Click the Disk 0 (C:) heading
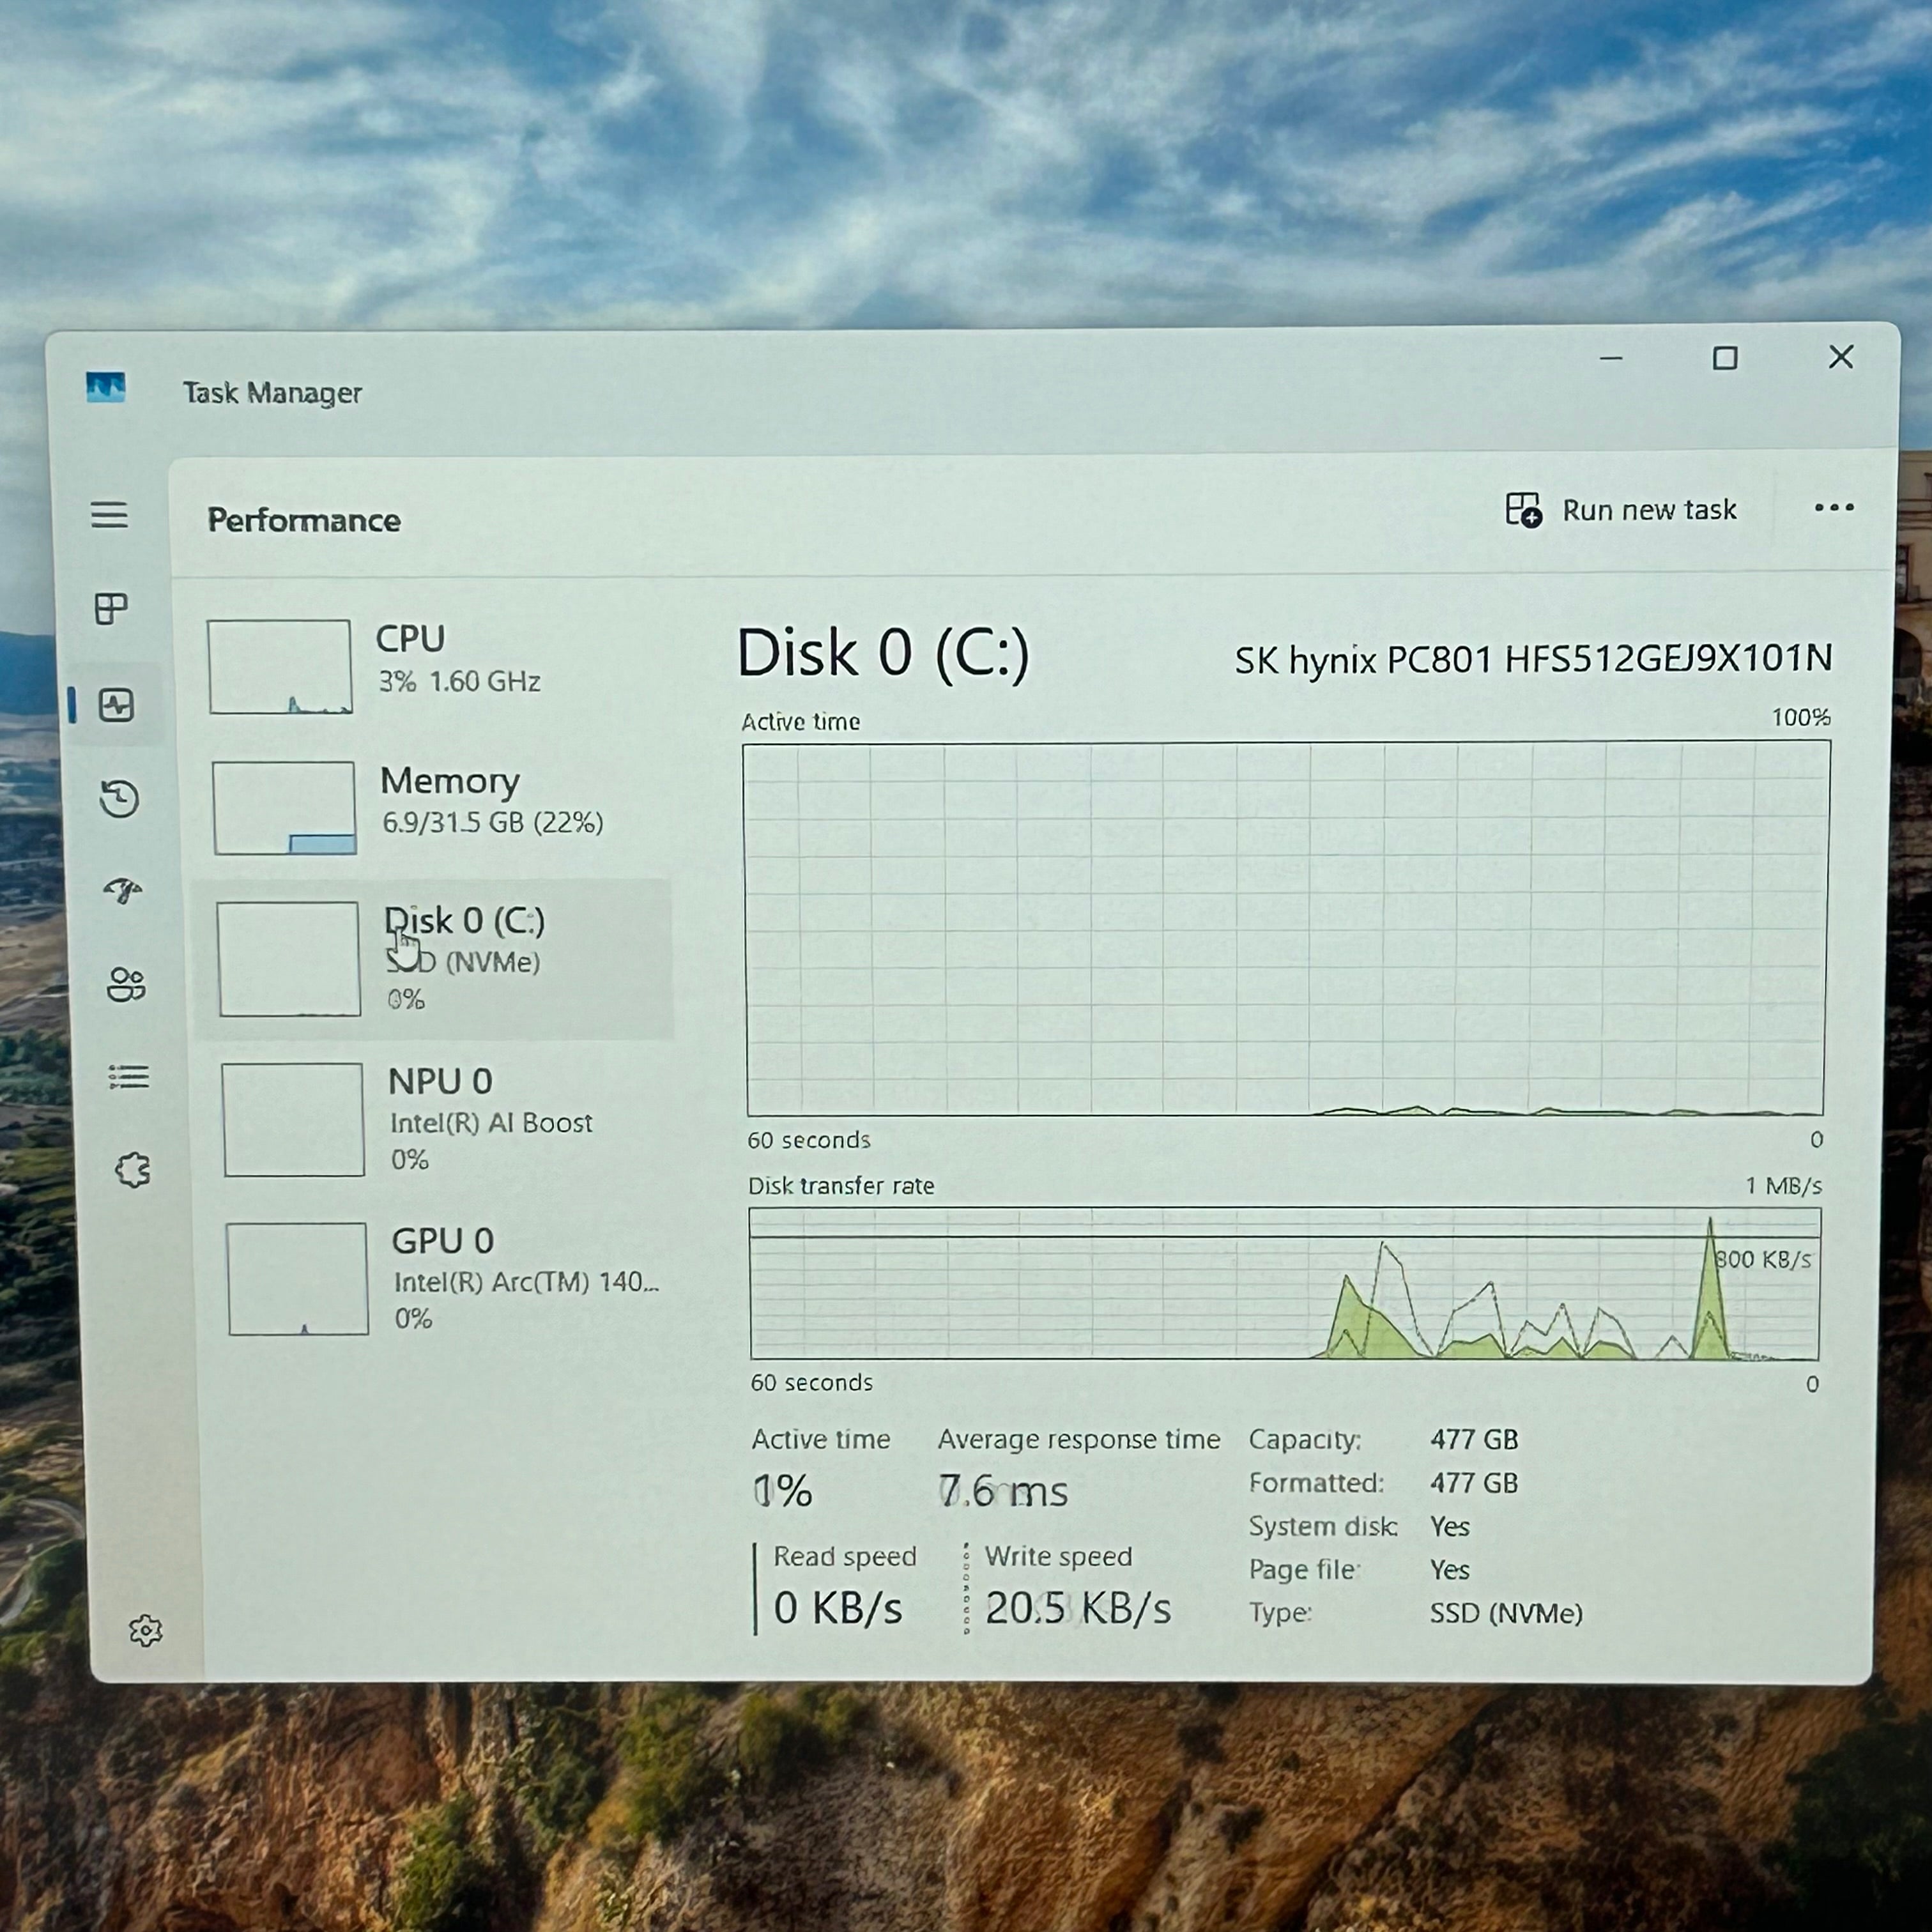 coord(883,653)
